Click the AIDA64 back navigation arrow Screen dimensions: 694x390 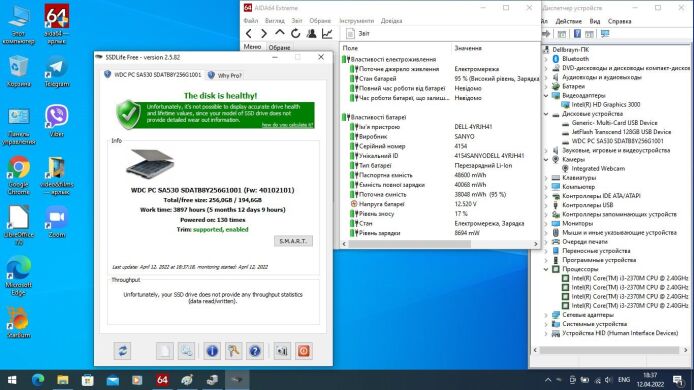pos(249,33)
